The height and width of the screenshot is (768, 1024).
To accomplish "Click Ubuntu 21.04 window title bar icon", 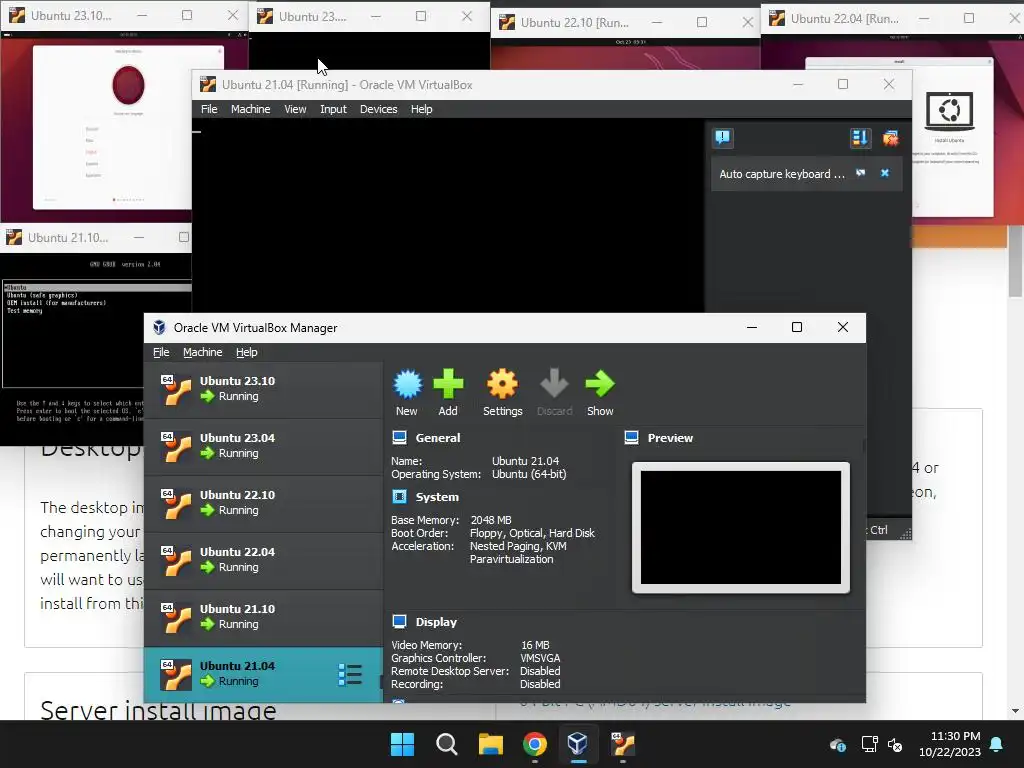I will tap(208, 84).
